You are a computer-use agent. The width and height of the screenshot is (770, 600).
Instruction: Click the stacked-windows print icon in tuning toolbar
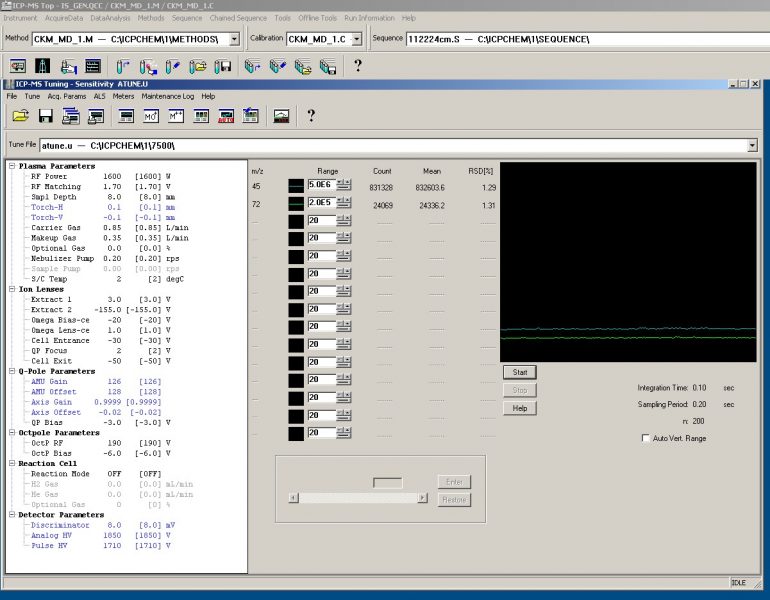(x=71, y=116)
